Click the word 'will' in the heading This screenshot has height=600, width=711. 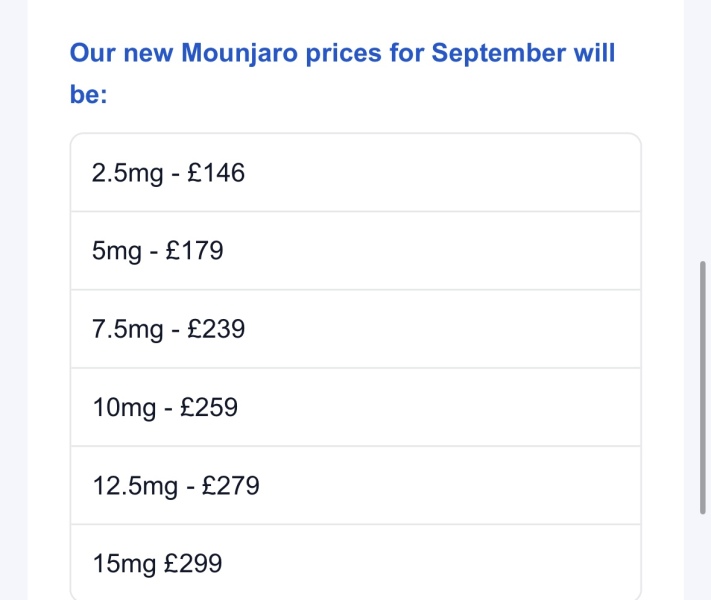pyautogui.click(x=594, y=53)
